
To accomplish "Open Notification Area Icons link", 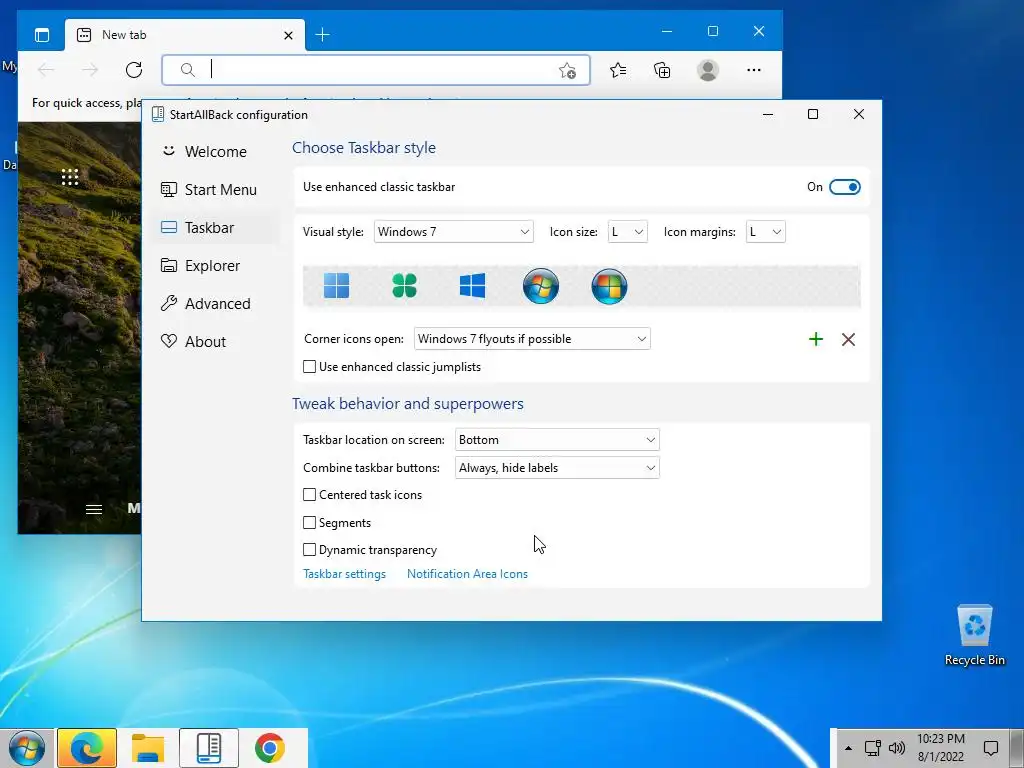I will [x=467, y=574].
